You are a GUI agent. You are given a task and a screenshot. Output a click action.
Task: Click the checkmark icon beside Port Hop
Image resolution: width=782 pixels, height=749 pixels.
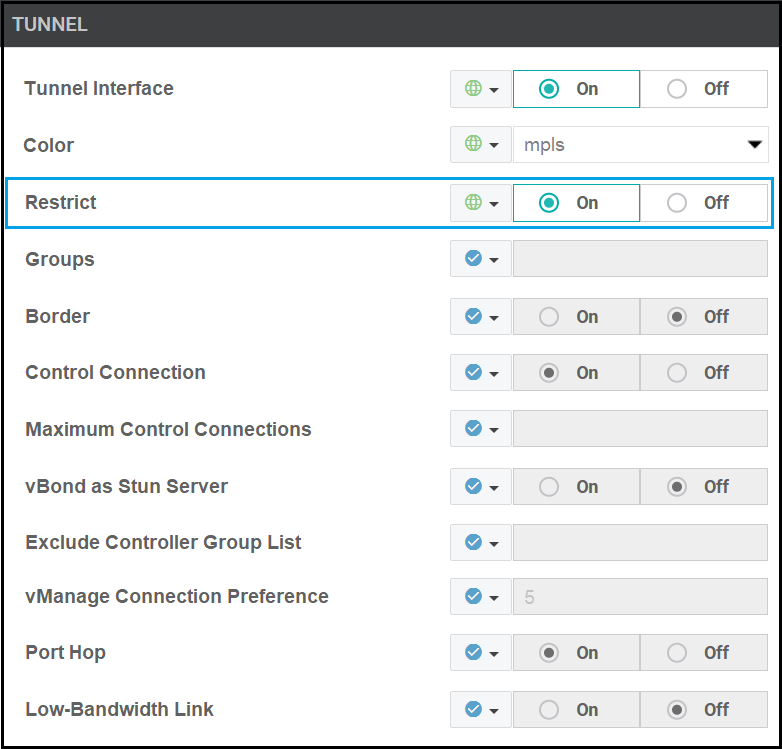[473, 653]
